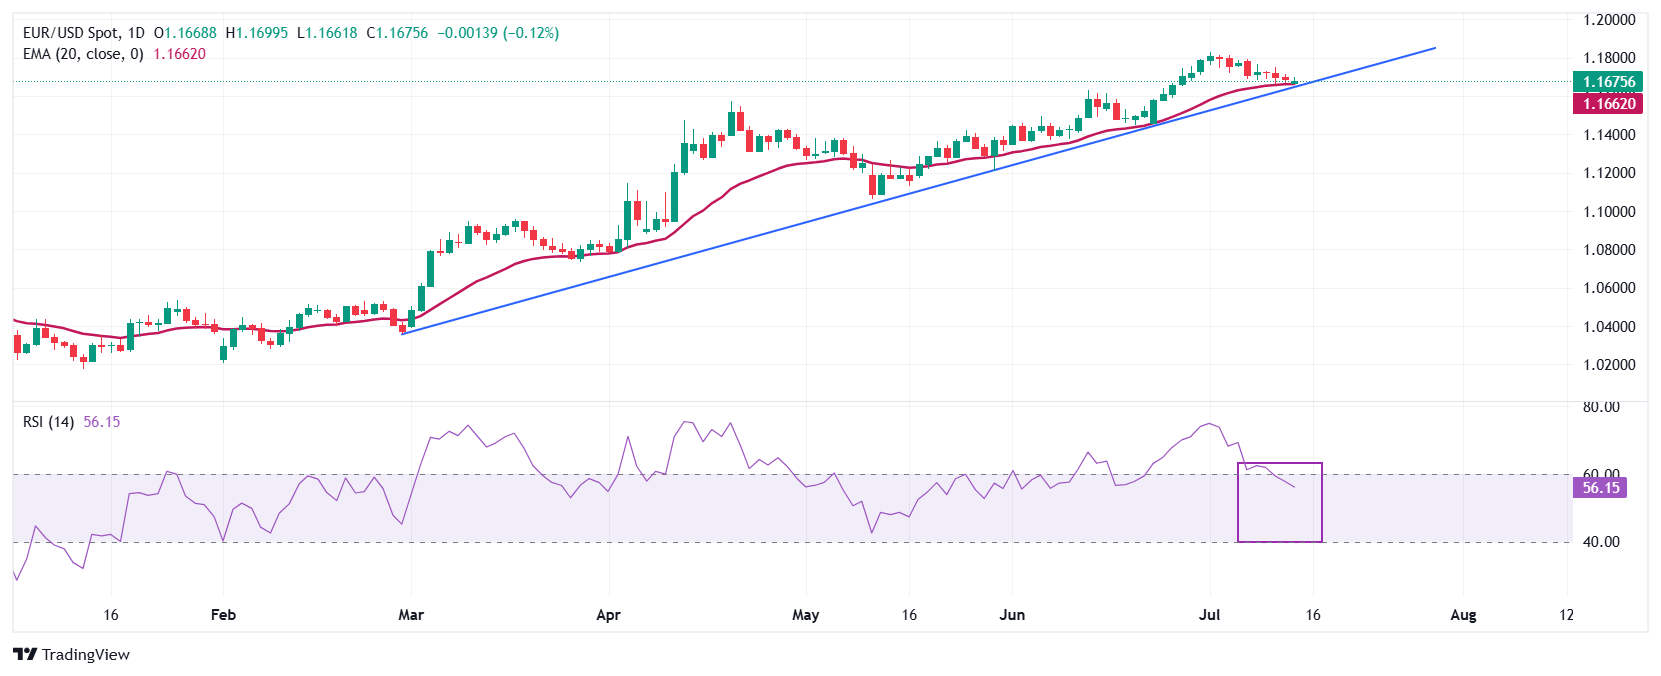1661x676 pixels.
Task: Click the TradingView logo icon
Action: coord(25,654)
